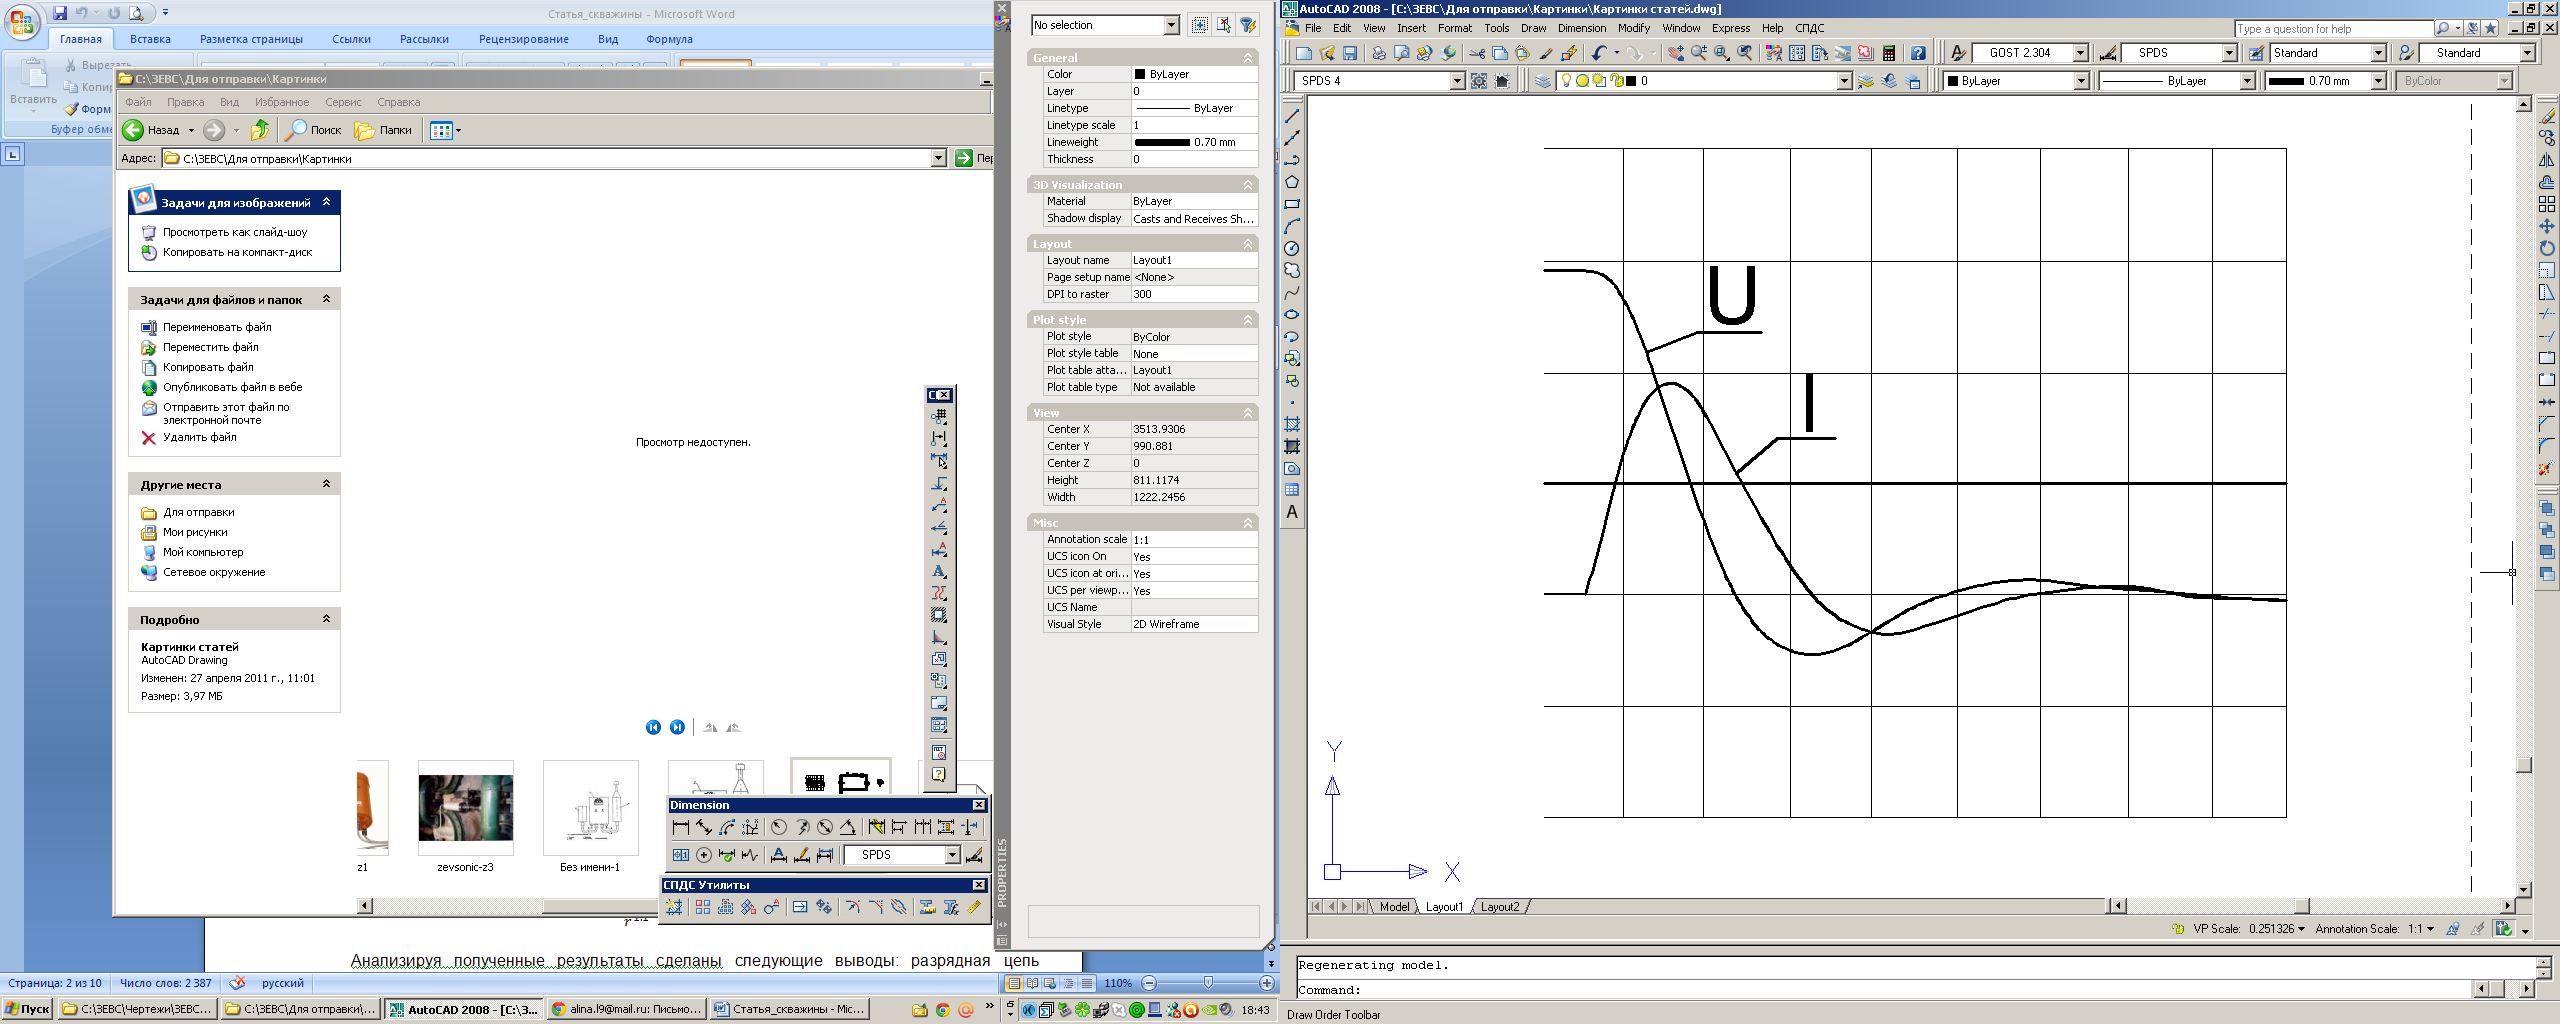Expand the 0.70 mm lineweight dropdown
2560x1024 pixels.
click(x=2378, y=82)
